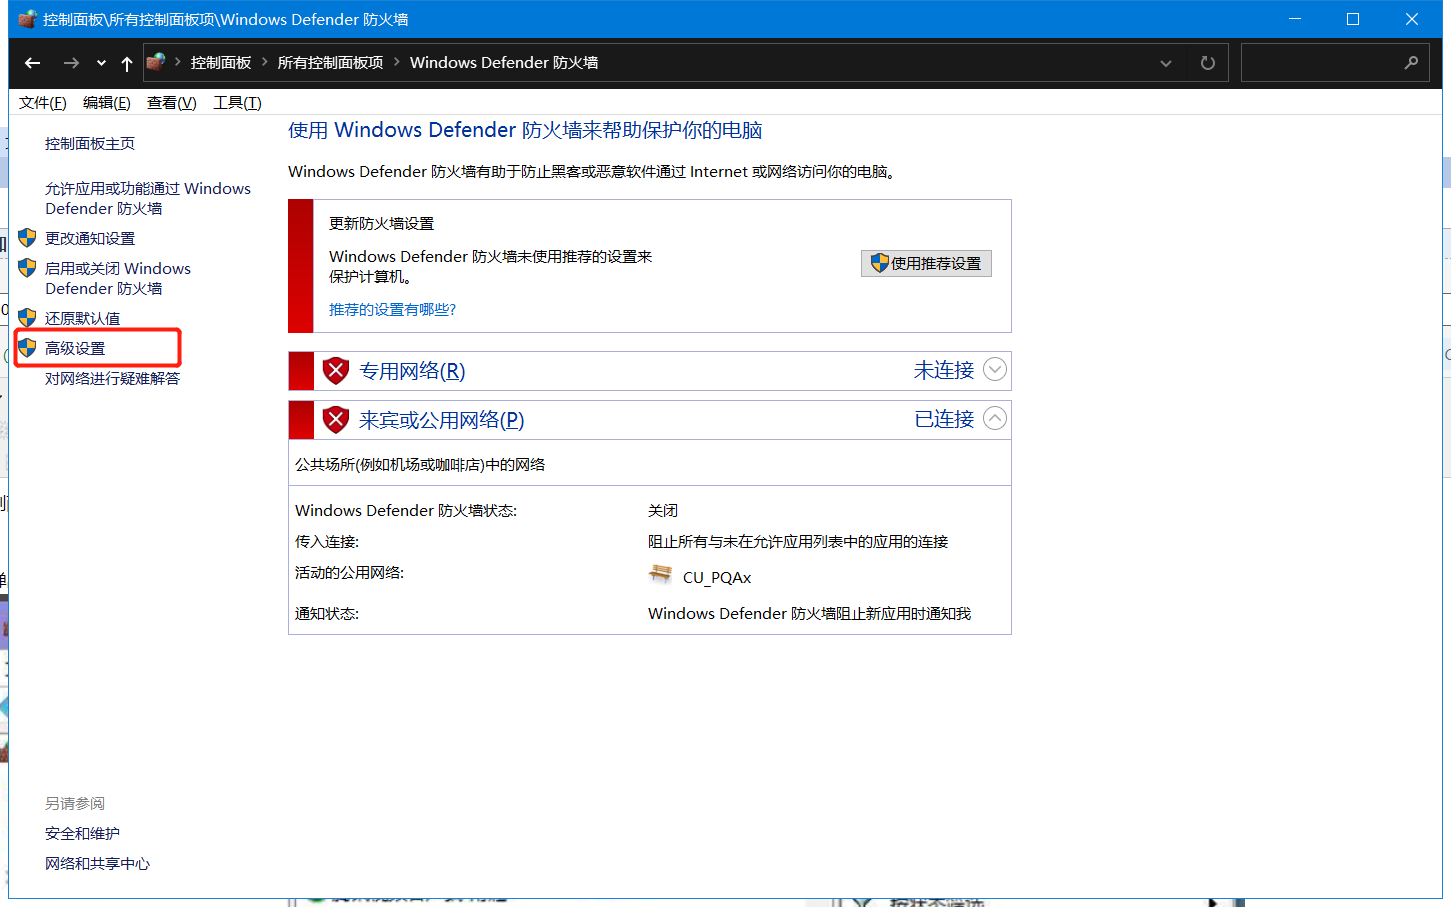Close the firewall window
The width and height of the screenshot is (1451, 907).
pos(1412,19)
